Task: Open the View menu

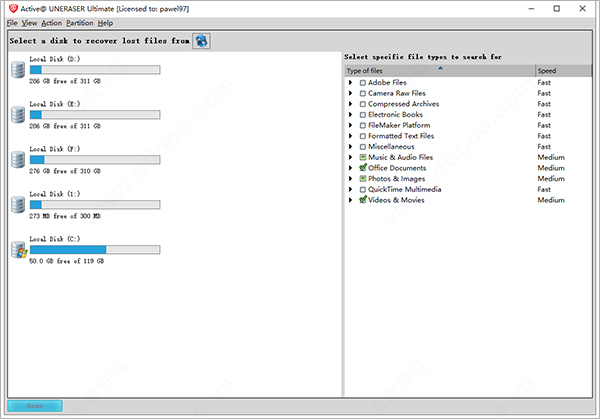Action: coord(29,23)
